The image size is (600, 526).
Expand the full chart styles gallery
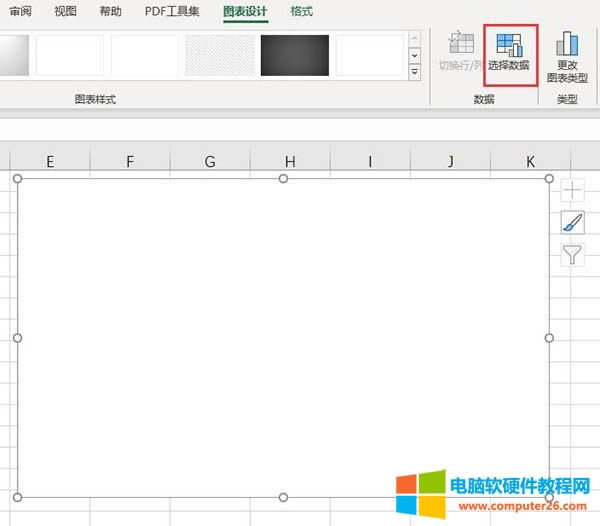414,72
